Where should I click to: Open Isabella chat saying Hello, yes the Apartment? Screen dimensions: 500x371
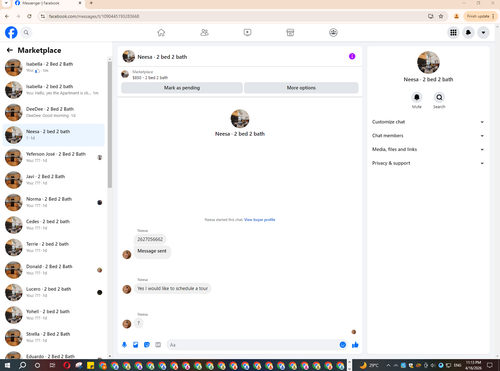(x=54, y=90)
